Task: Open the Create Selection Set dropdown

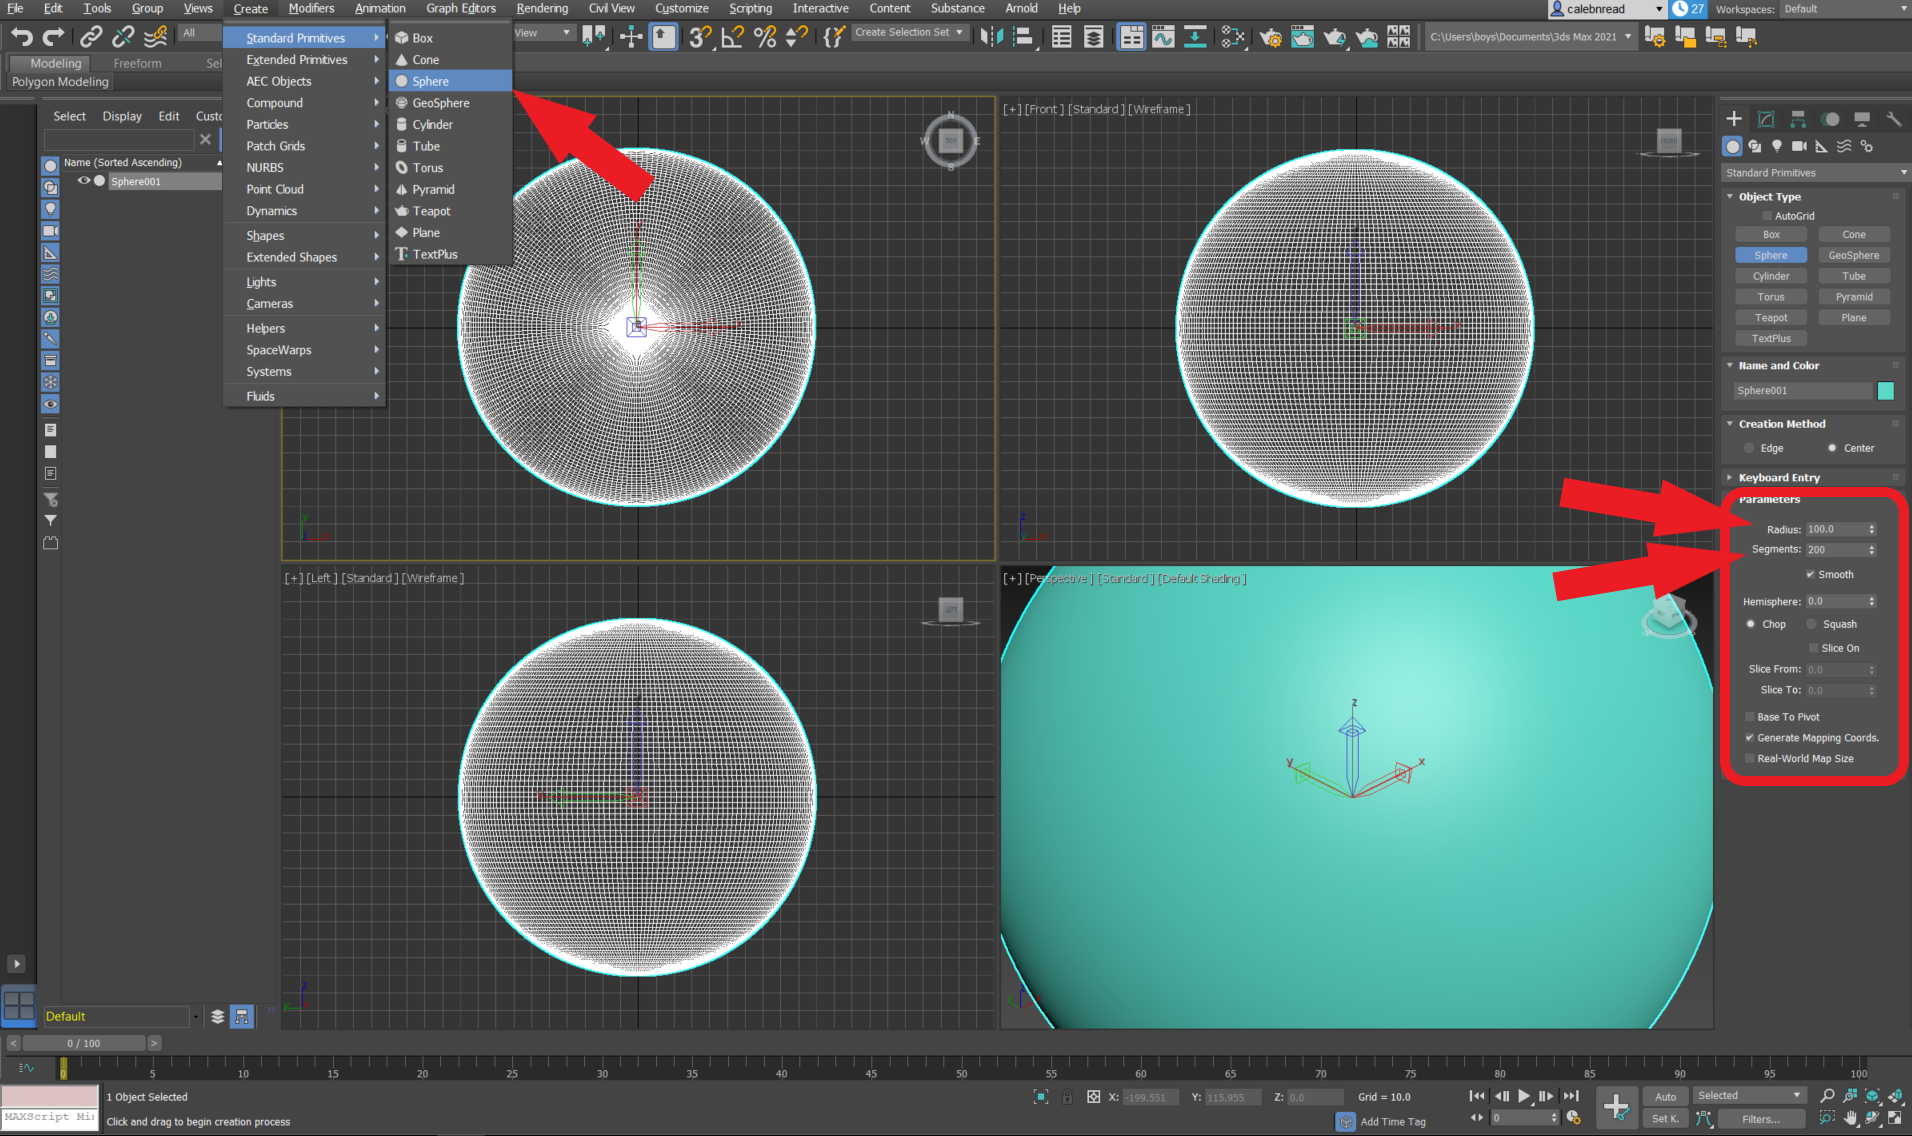Action: pyautogui.click(x=909, y=33)
